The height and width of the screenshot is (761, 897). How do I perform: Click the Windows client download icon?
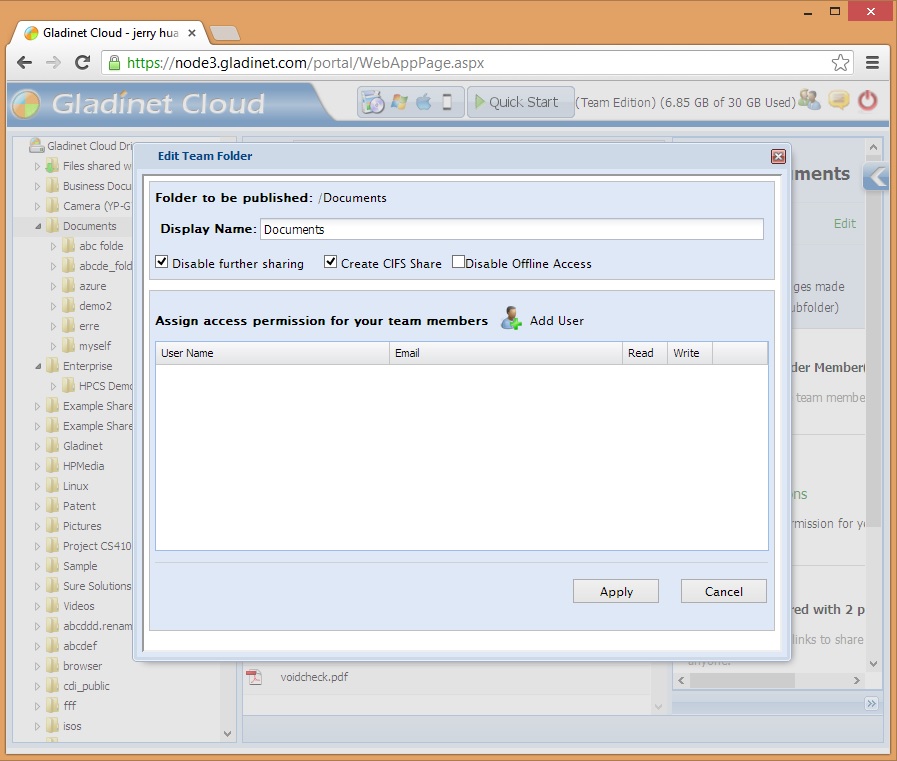point(399,102)
